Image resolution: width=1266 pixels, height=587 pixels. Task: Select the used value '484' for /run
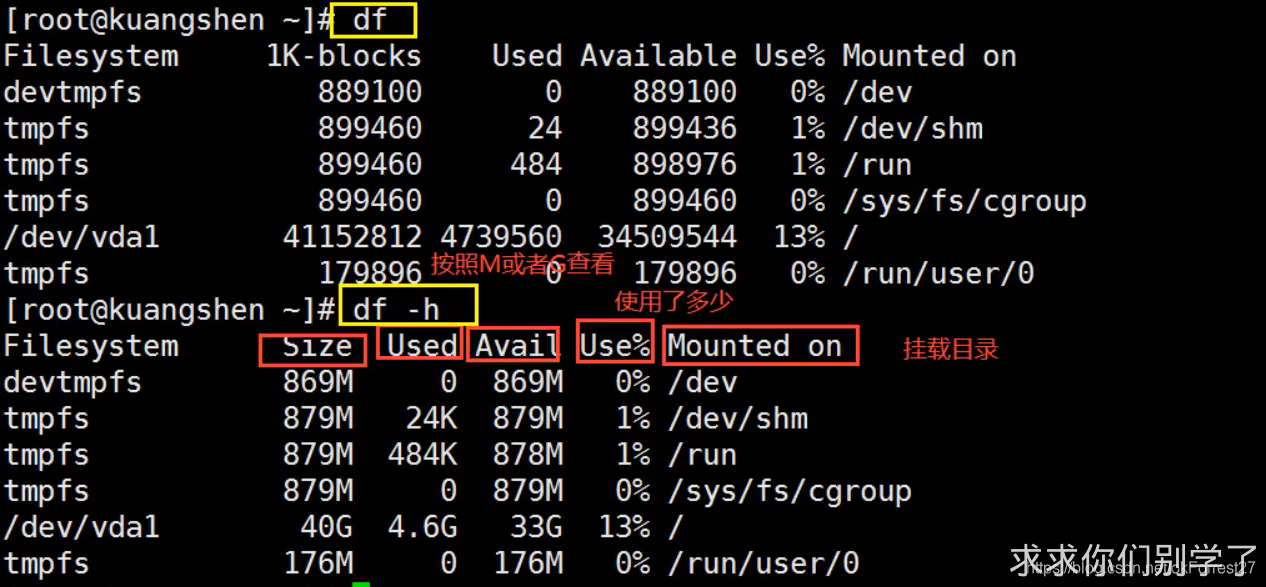(x=536, y=165)
